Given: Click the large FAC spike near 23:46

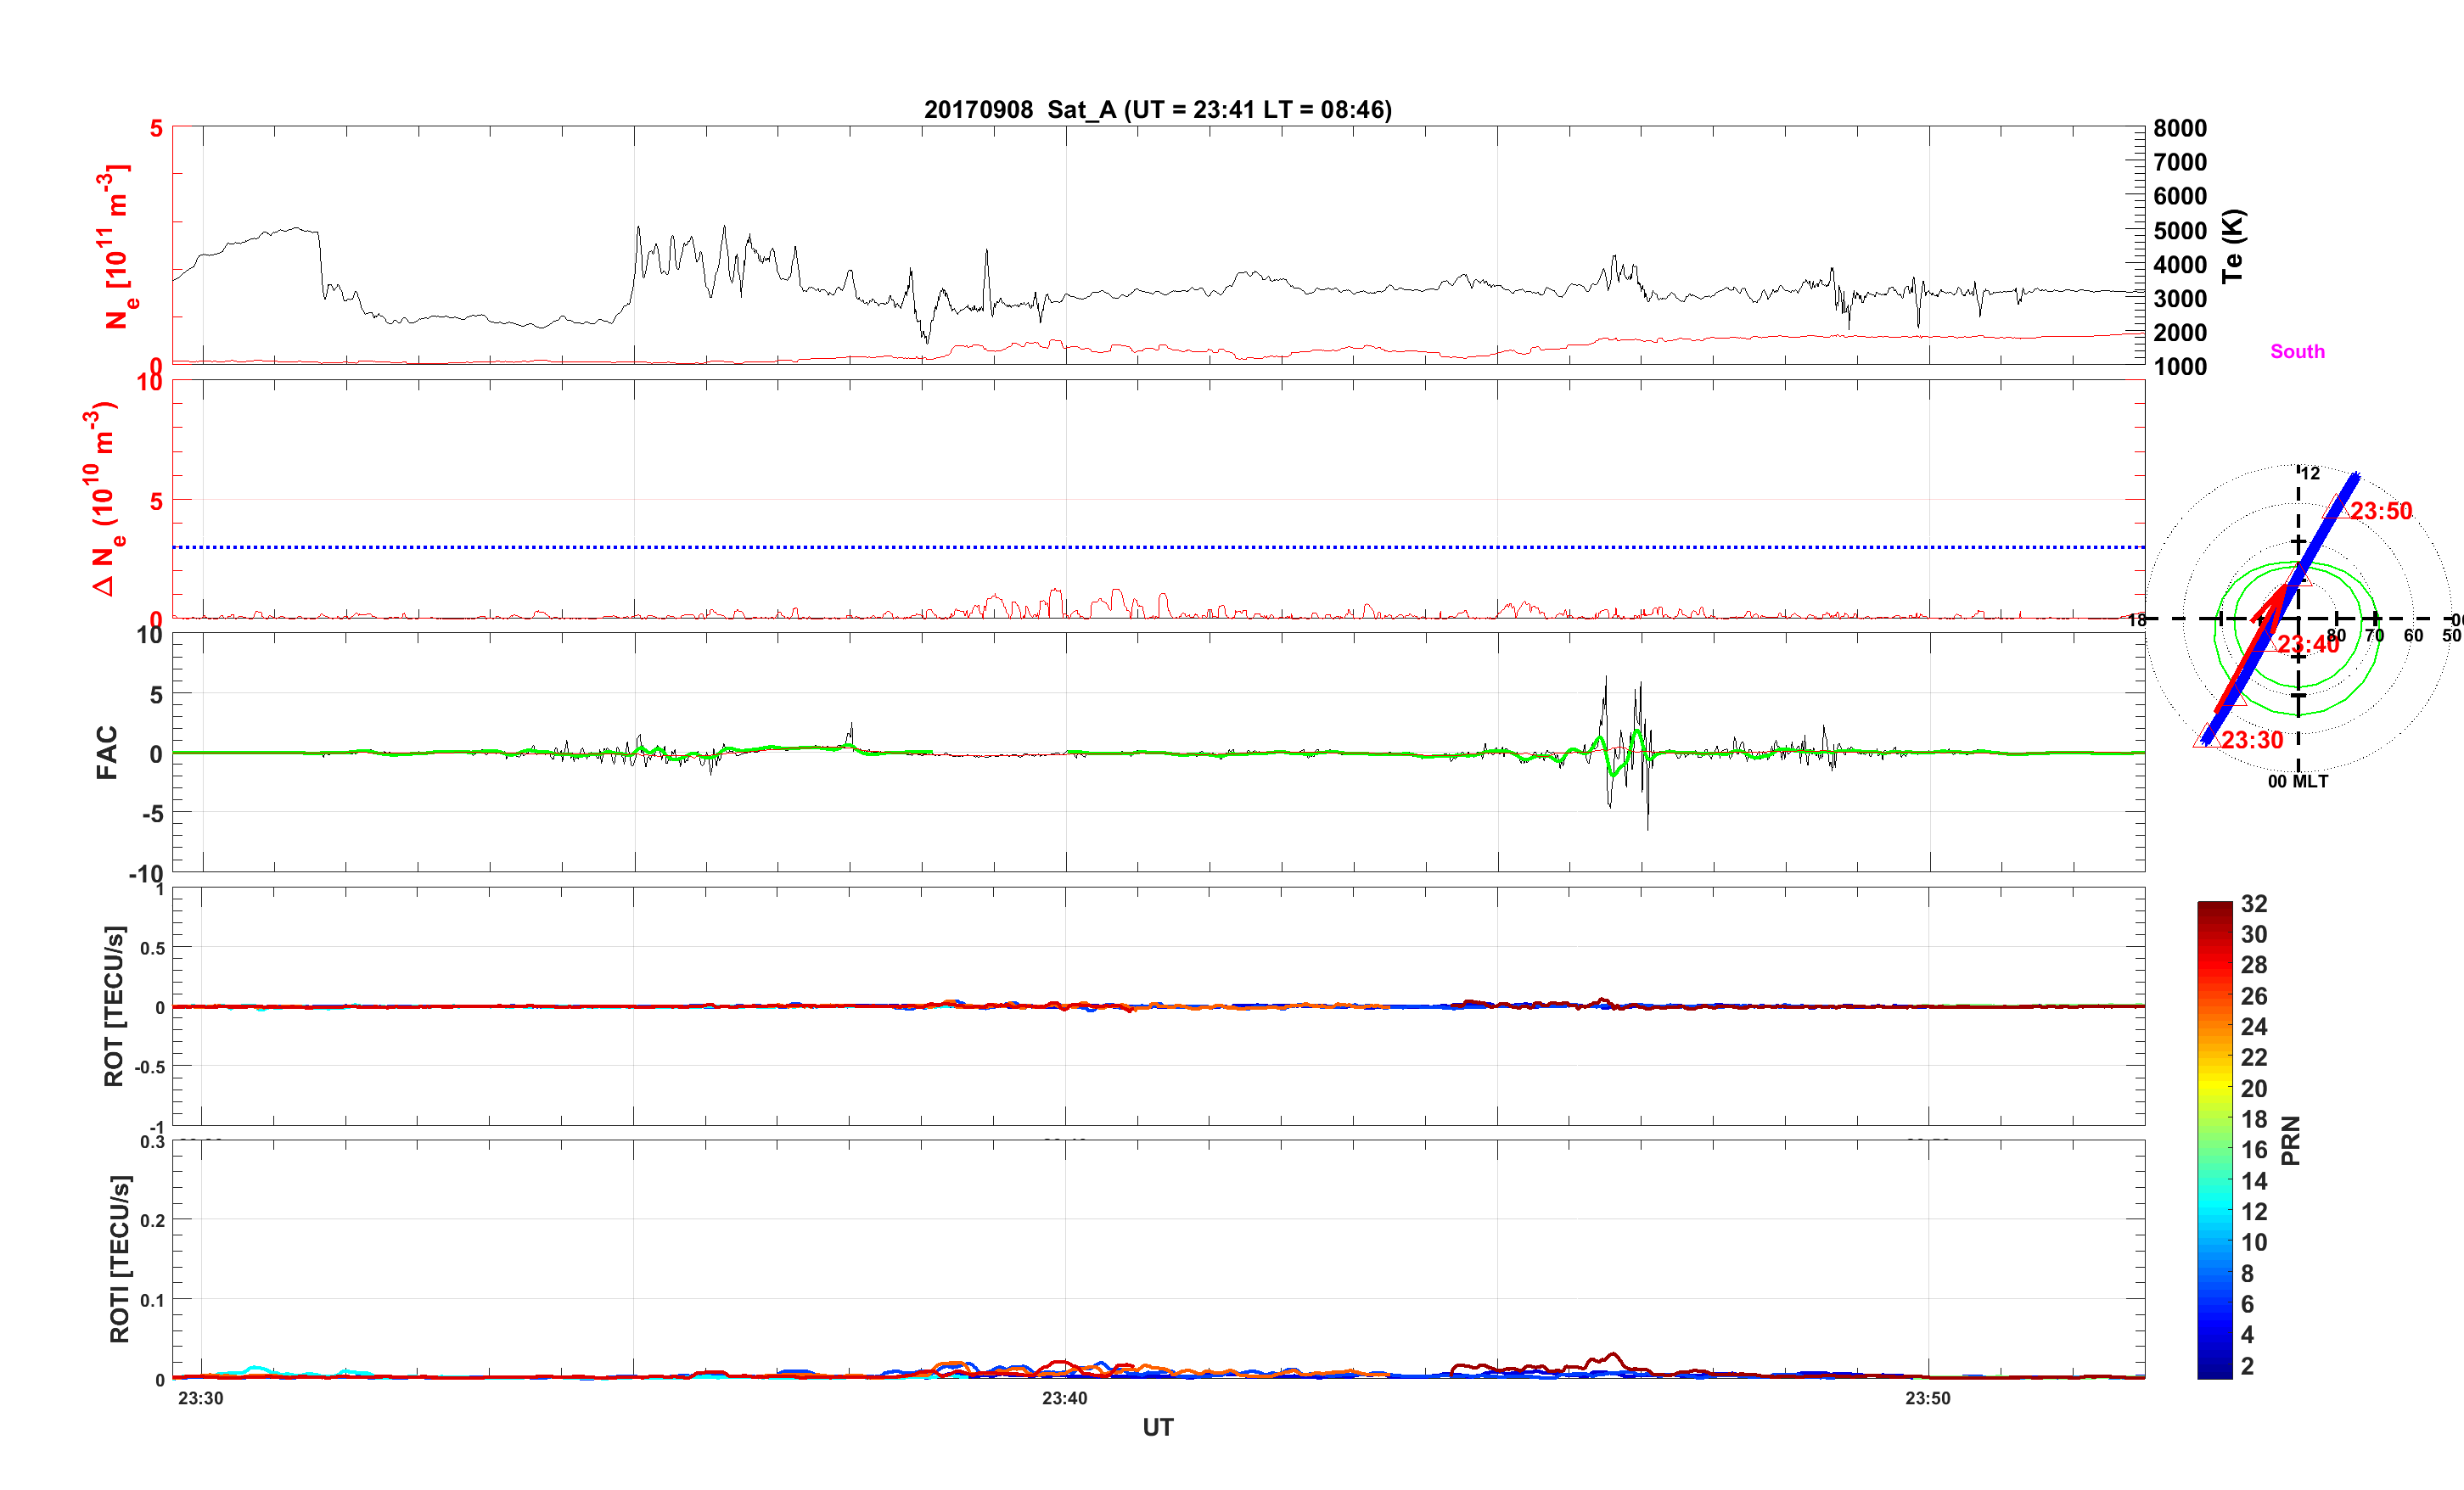Looking at the screenshot, I should [1606, 690].
